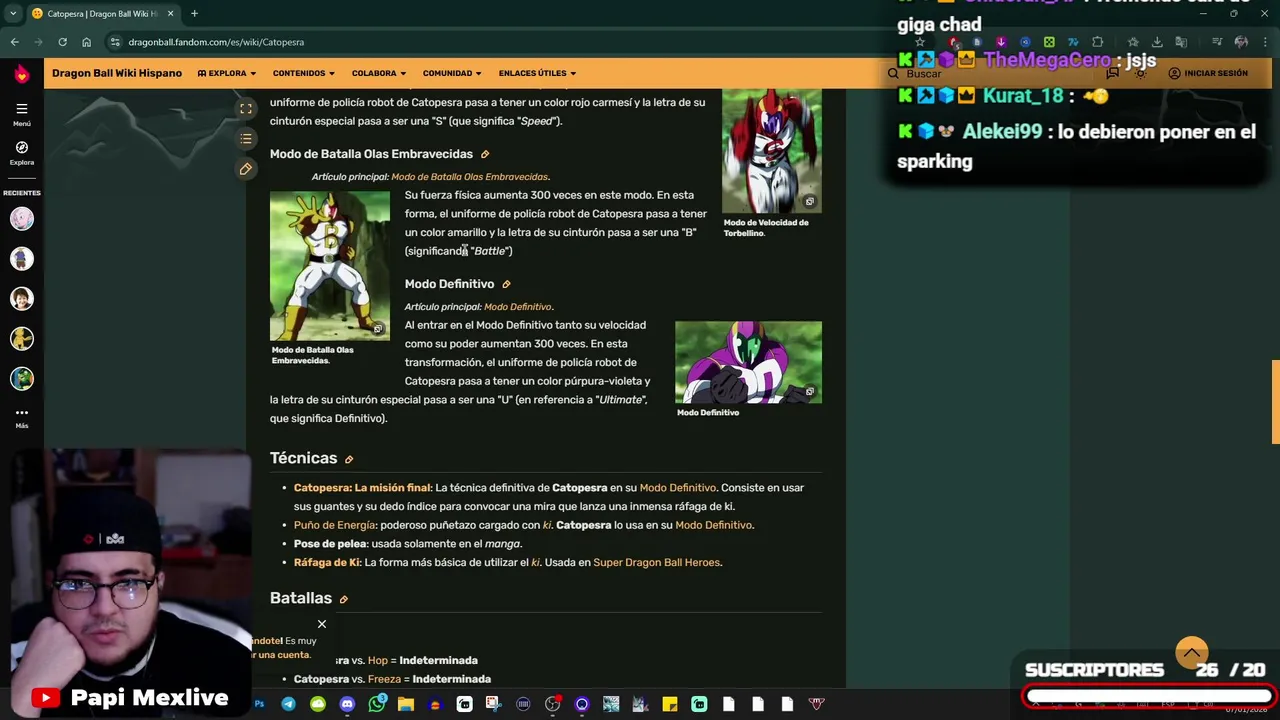Screen dimensions: 1280x720
Task: Open Ráfaga de Ki link
Action: coord(327,563)
